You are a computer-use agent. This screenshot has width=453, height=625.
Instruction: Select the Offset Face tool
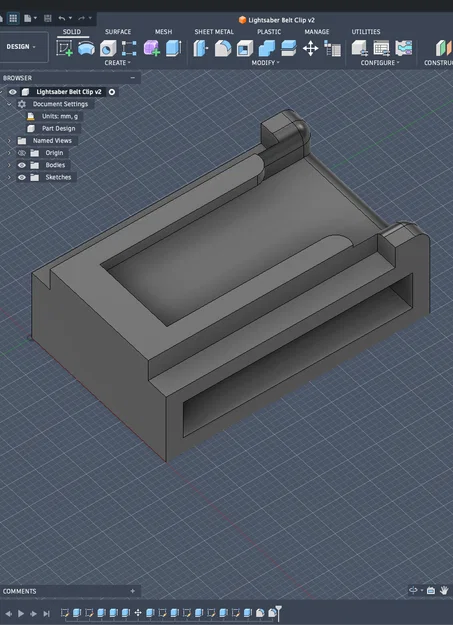288,48
